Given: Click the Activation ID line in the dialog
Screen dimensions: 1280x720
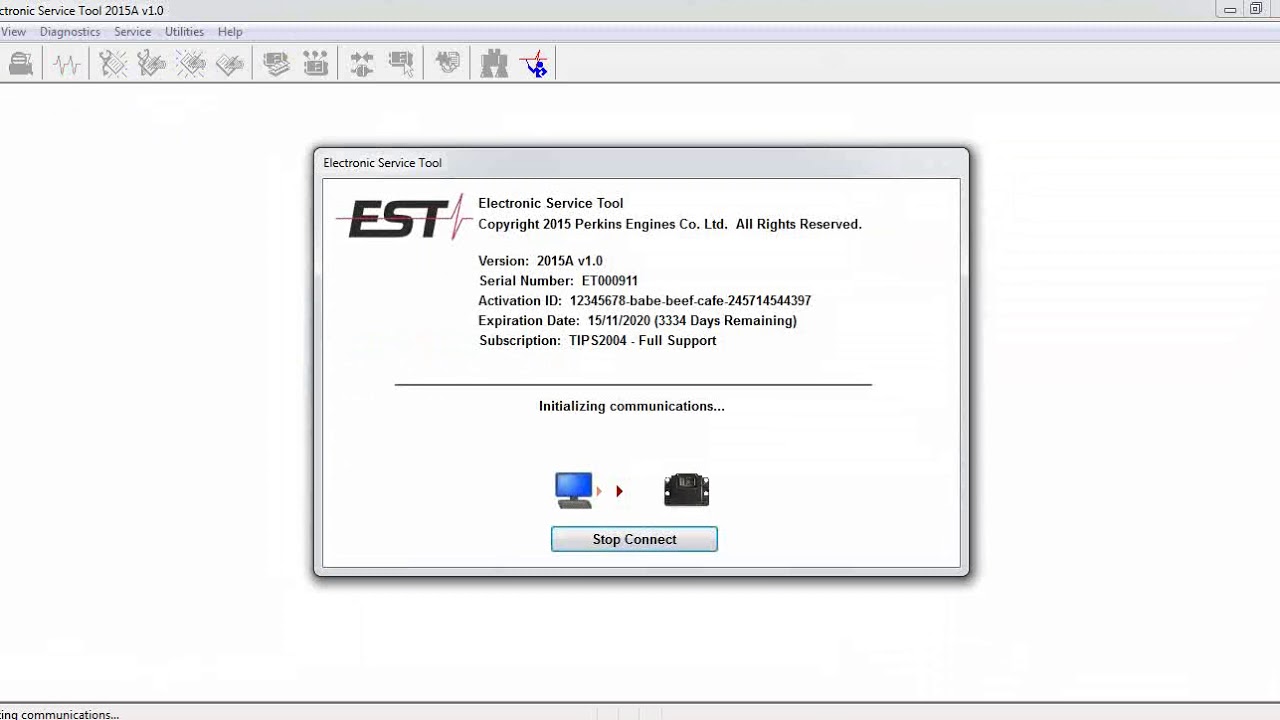Looking at the screenshot, I should click(x=645, y=301).
